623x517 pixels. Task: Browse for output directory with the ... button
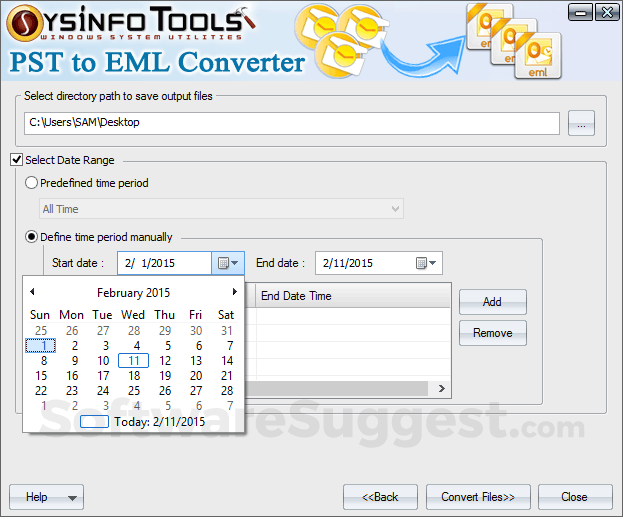tap(581, 123)
